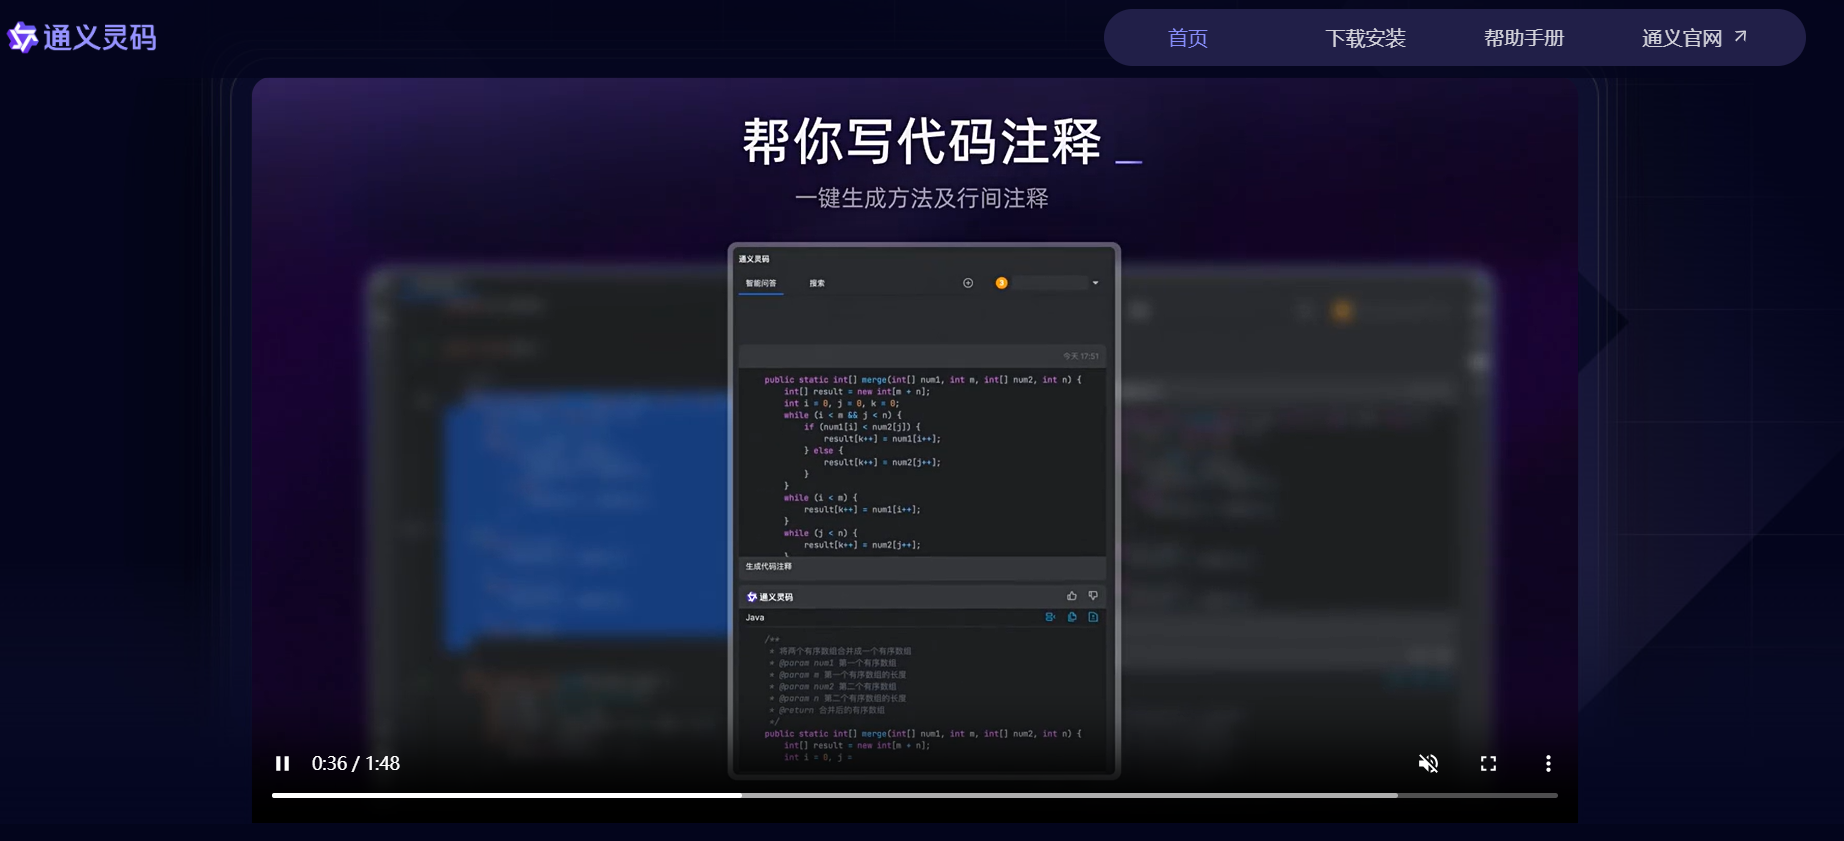Click the 今天 17:51 timestamp
Screen dimensions: 1844x841
click(1081, 356)
